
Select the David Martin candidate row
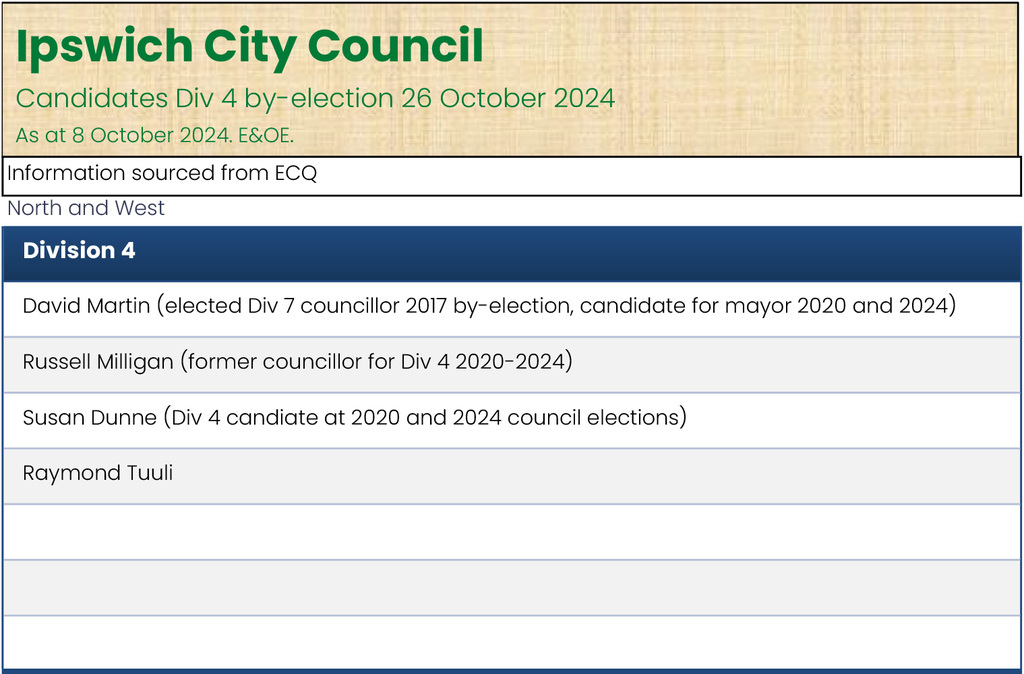click(x=510, y=306)
